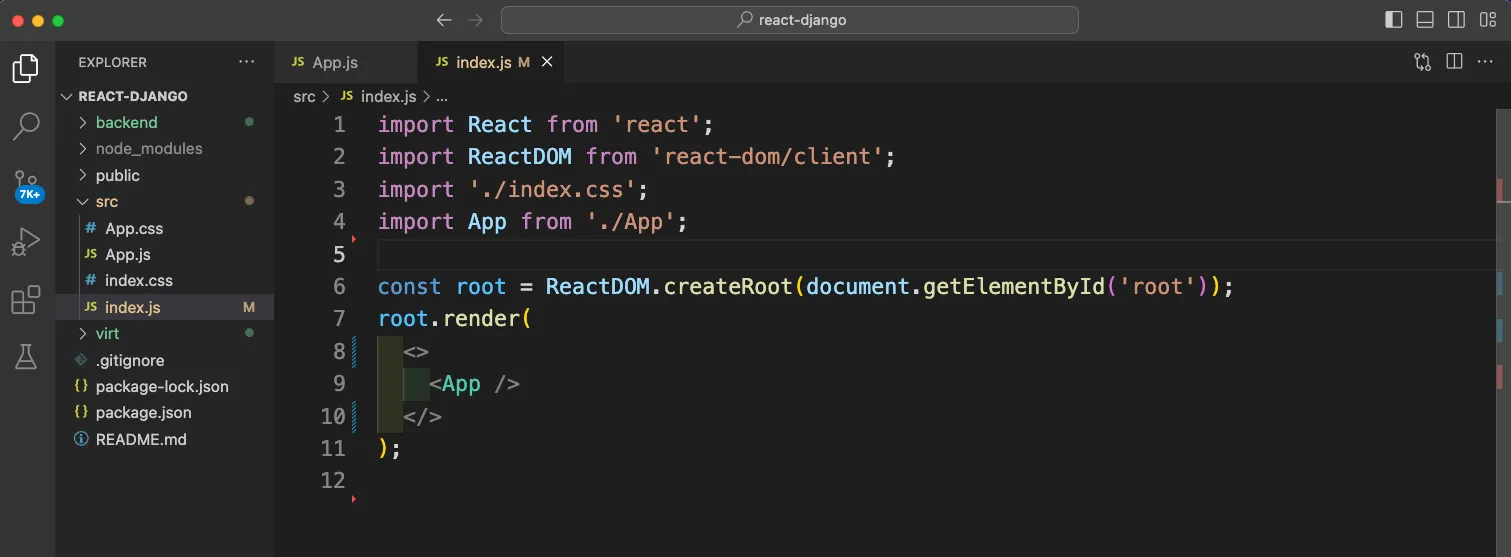
Task: Toggle the bottom panel layout button
Action: 1426,20
